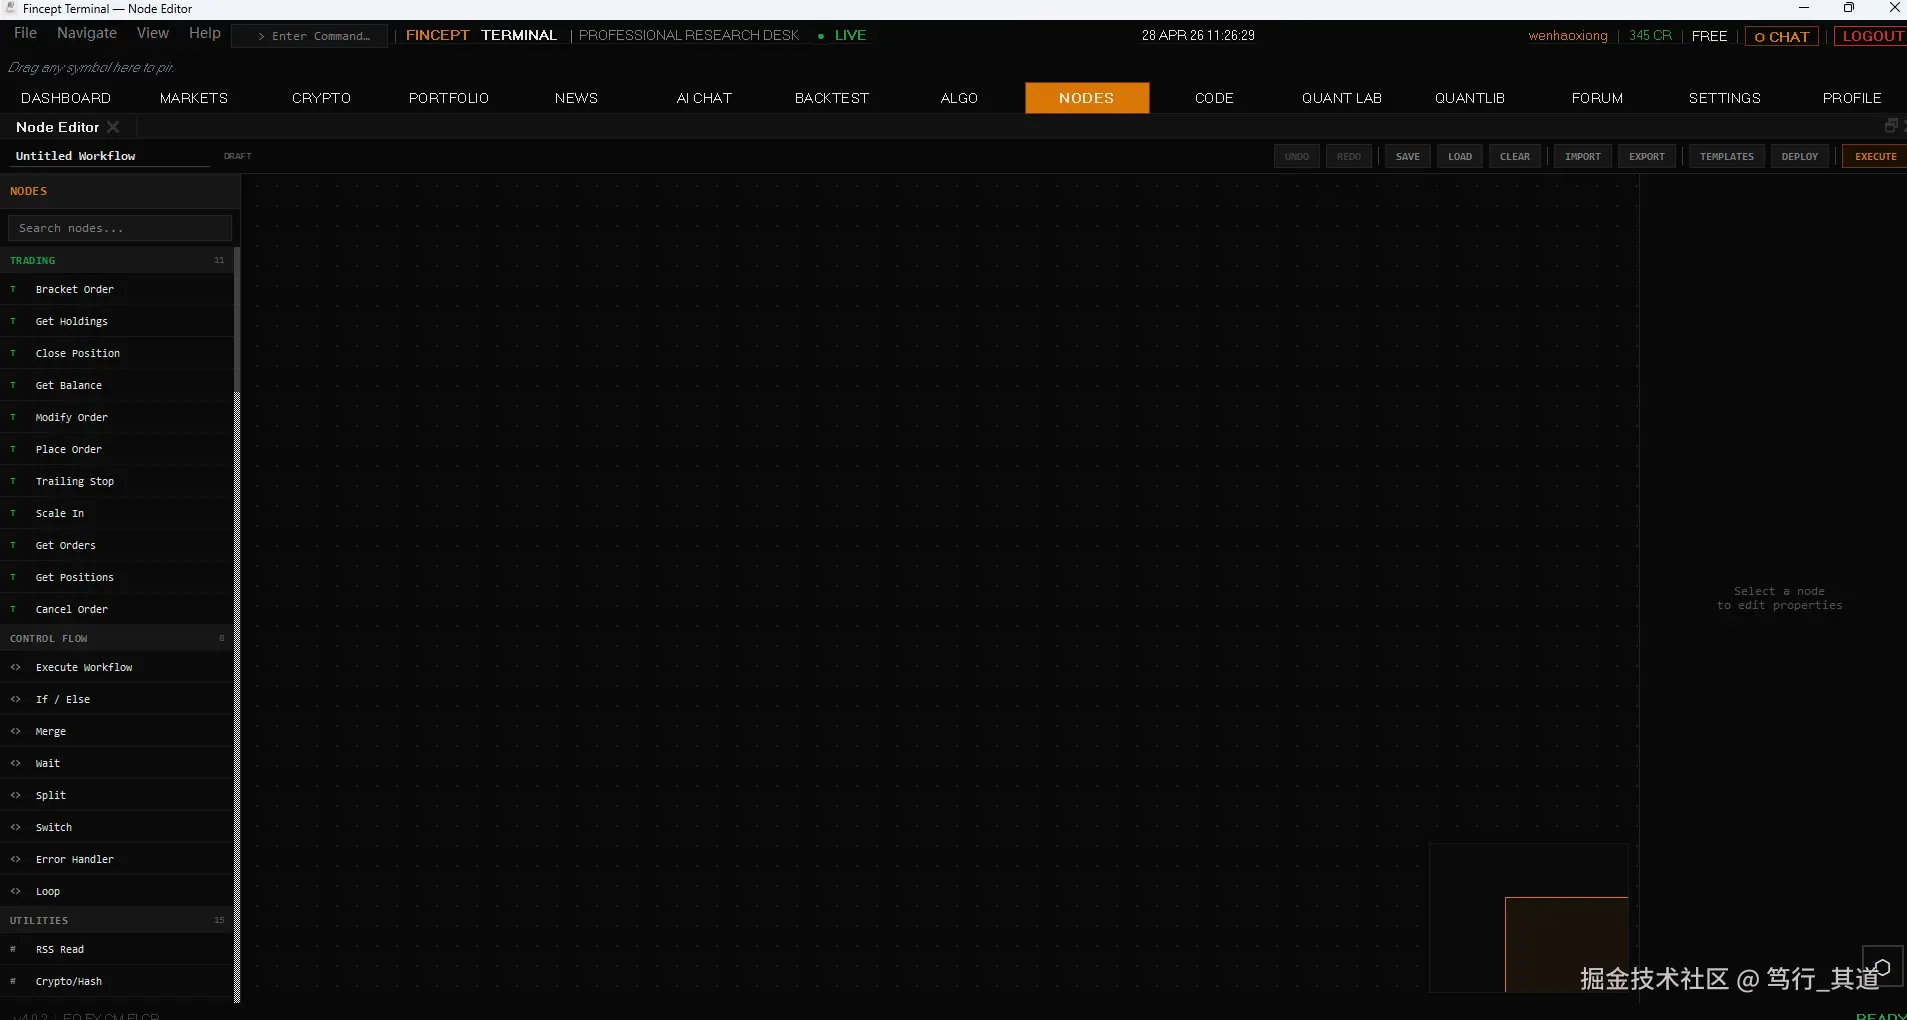
Task: Pick the Get Balance node
Action: pos(117,385)
